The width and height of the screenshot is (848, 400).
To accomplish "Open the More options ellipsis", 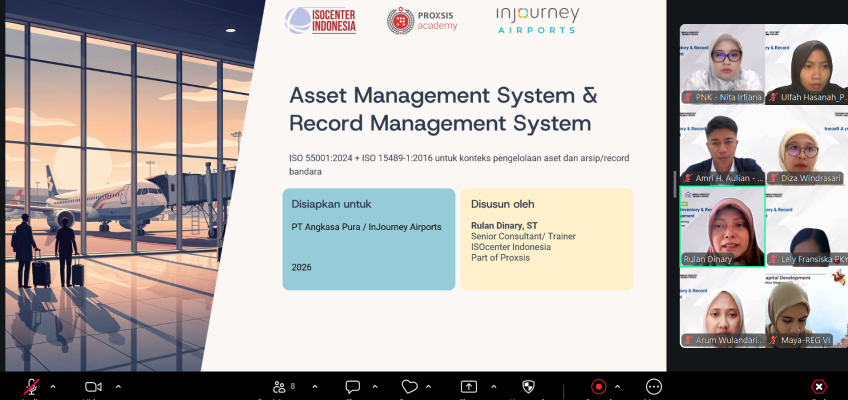I will [x=654, y=387].
